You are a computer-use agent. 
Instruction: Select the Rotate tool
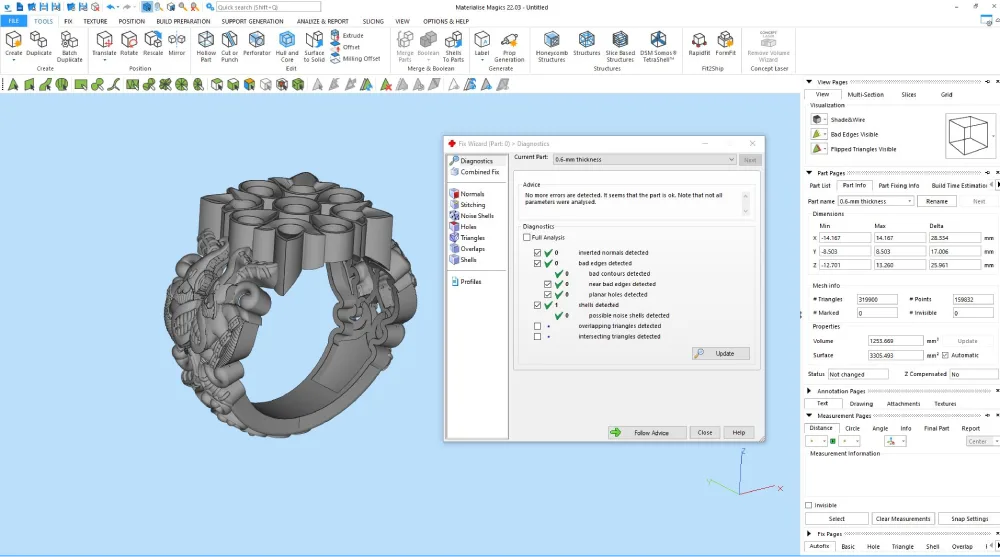pos(129,44)
